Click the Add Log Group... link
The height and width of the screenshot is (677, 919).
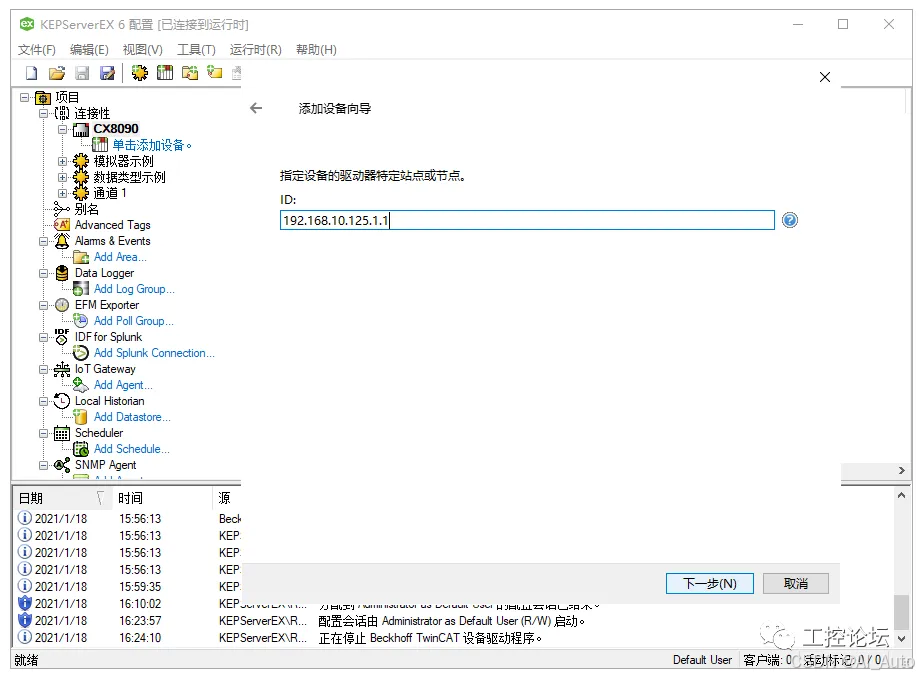click(134, 289)
